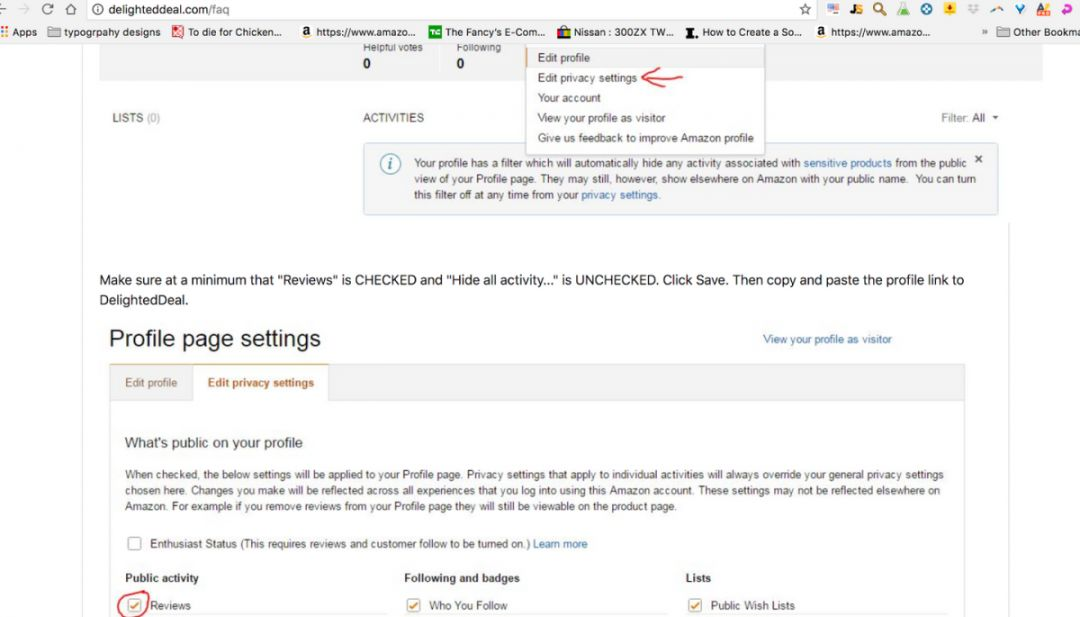Viewport: 1080px width, 617px height.
Task: Uncheck the Who You Follow checkbox
Action: point(413,605)
